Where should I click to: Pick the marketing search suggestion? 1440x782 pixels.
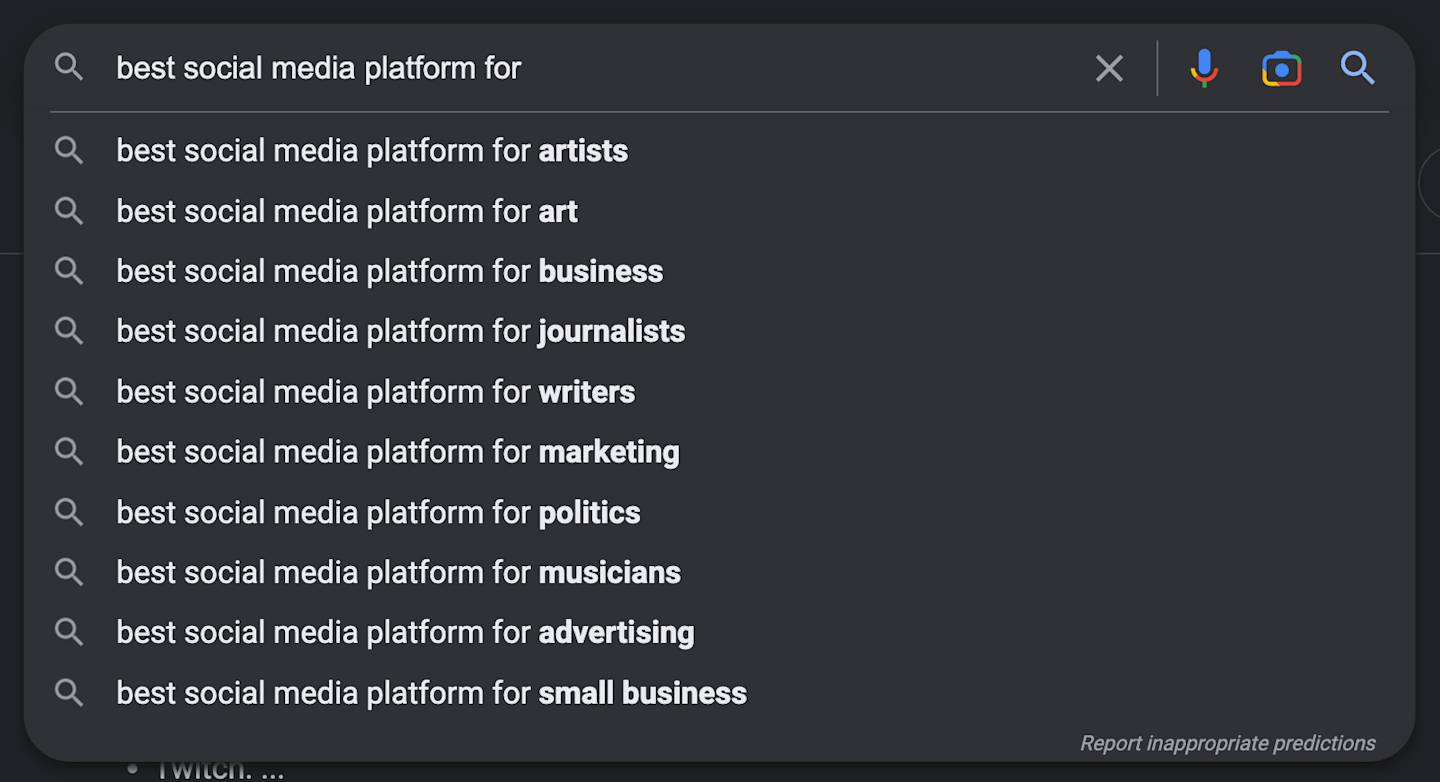pyautogui.click(x=397, y=452)
